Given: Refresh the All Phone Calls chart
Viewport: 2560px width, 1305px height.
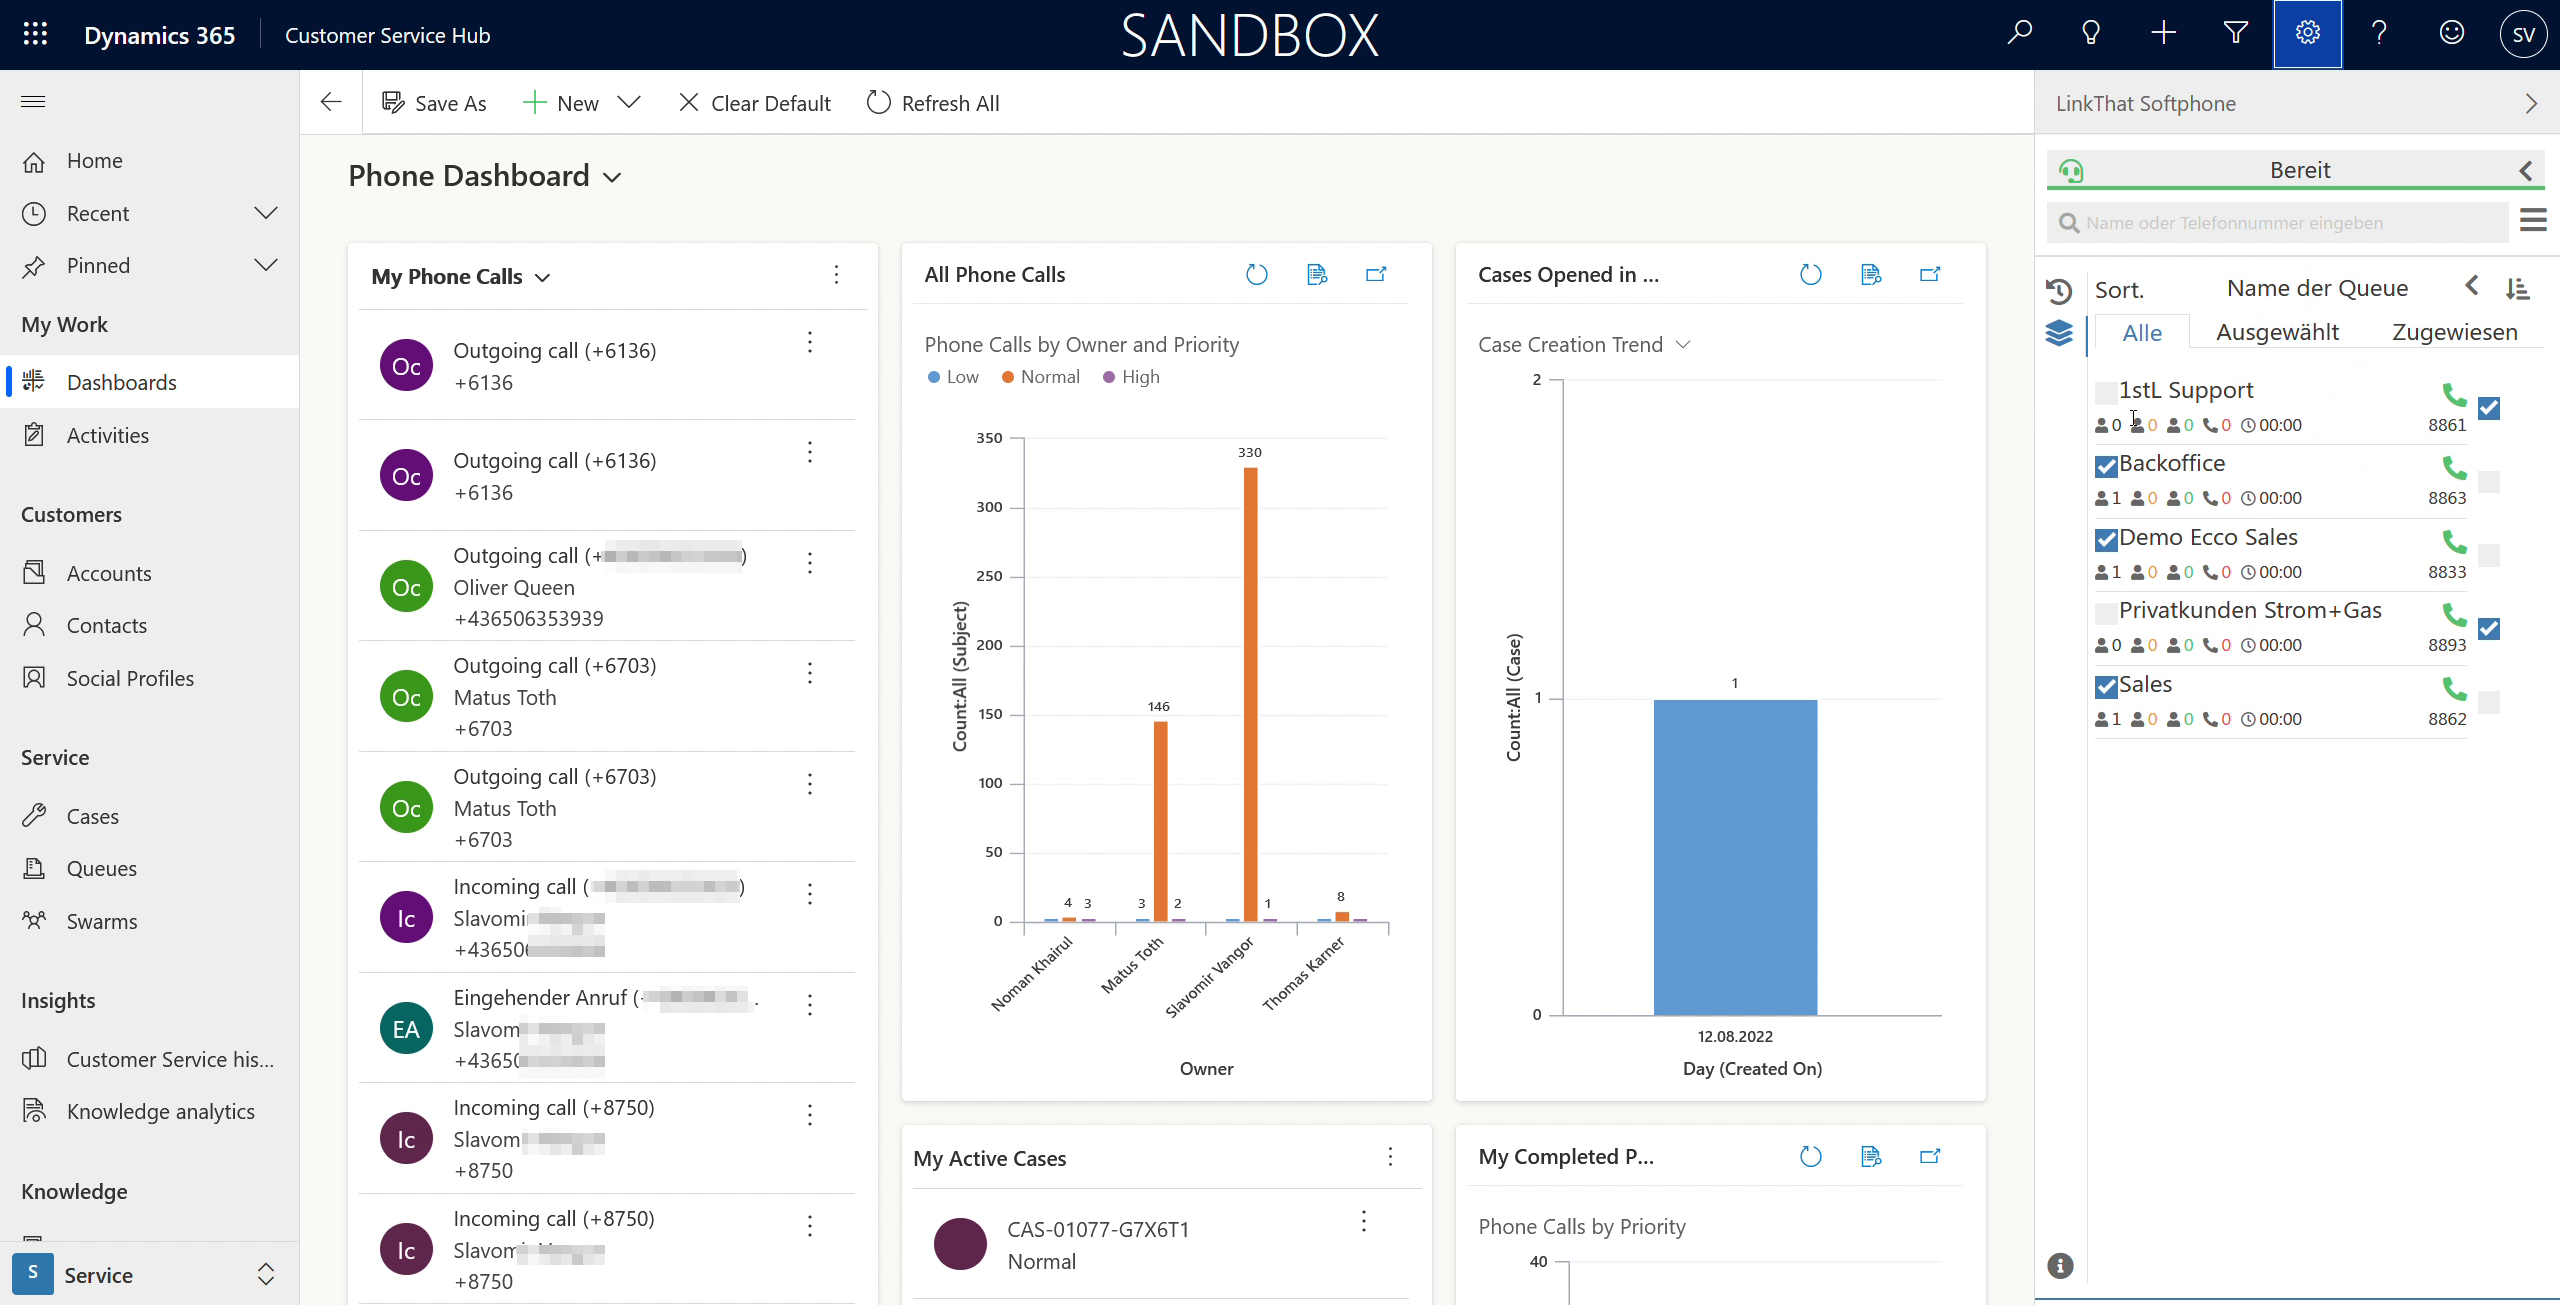Looking at the screenshot, I should (x=1257, y=274).
